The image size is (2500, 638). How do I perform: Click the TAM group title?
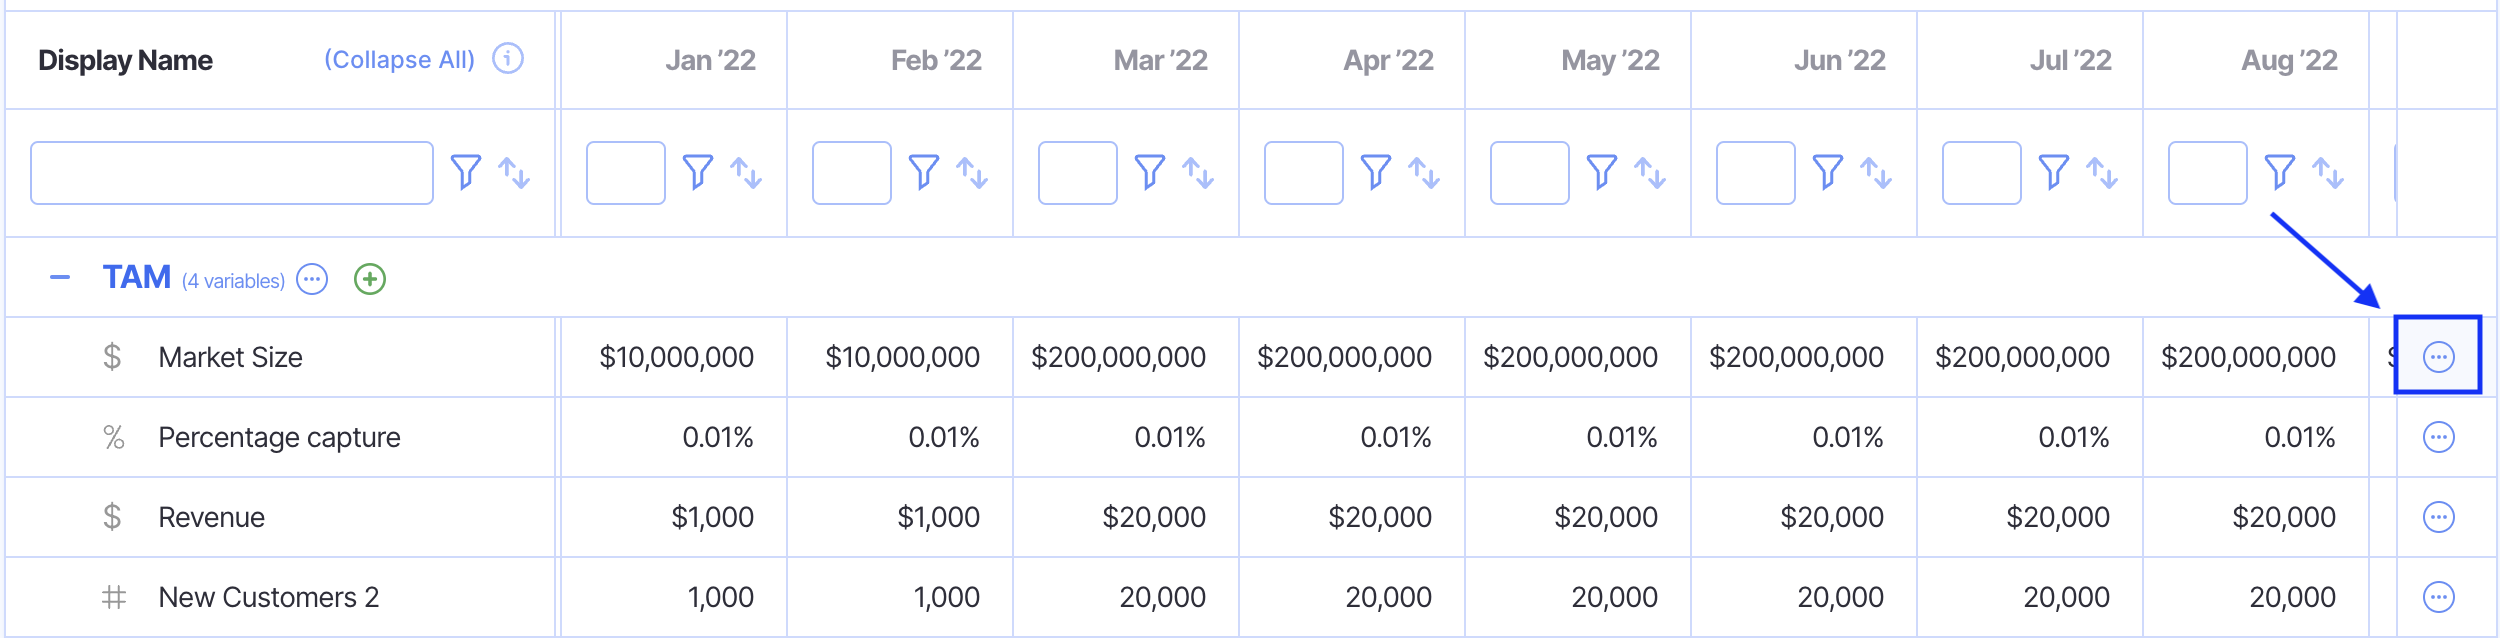(x=137, y=277)
